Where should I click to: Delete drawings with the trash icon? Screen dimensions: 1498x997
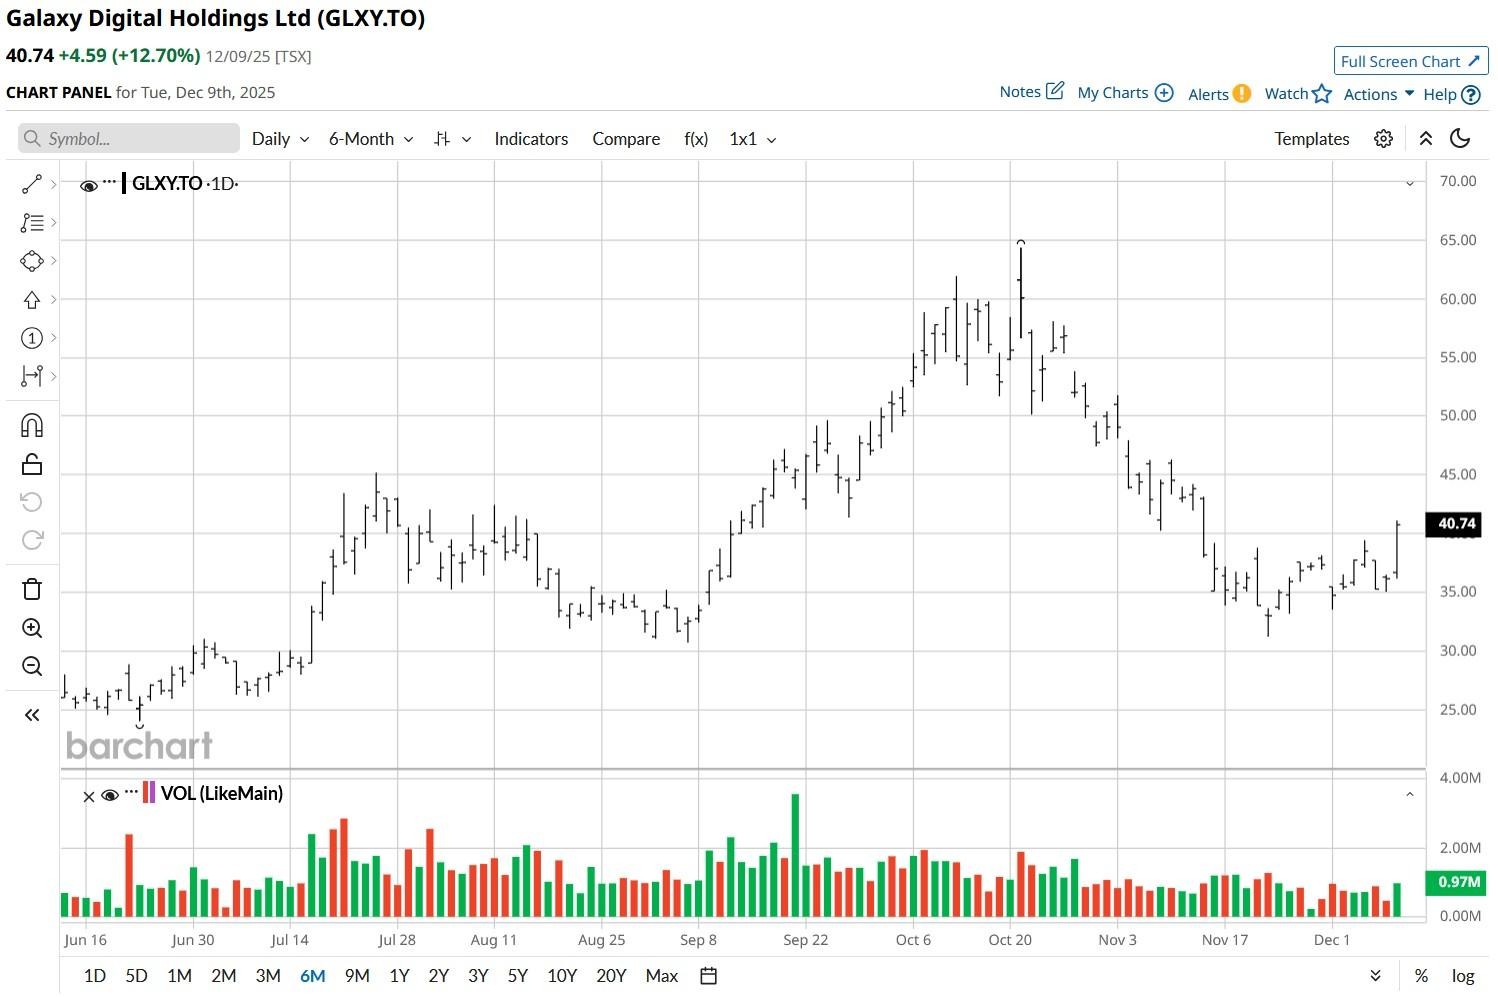click(32, 589)
